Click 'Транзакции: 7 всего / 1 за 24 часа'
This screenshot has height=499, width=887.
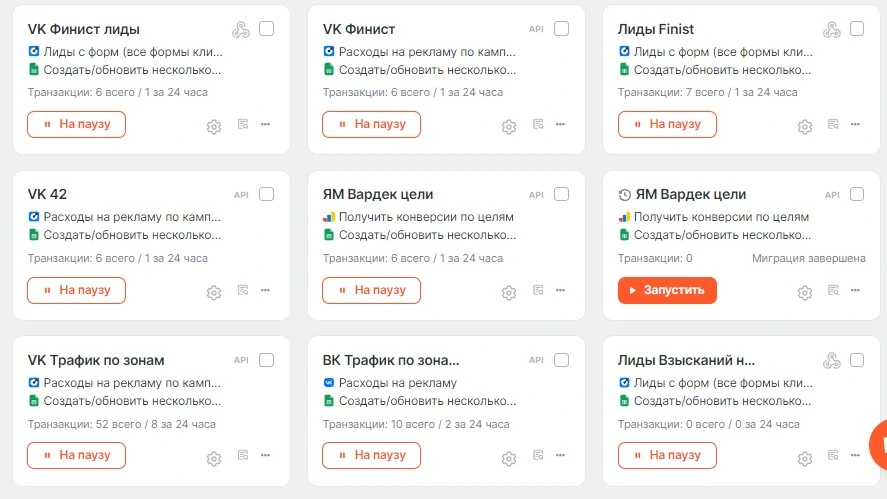pos(708,92)
